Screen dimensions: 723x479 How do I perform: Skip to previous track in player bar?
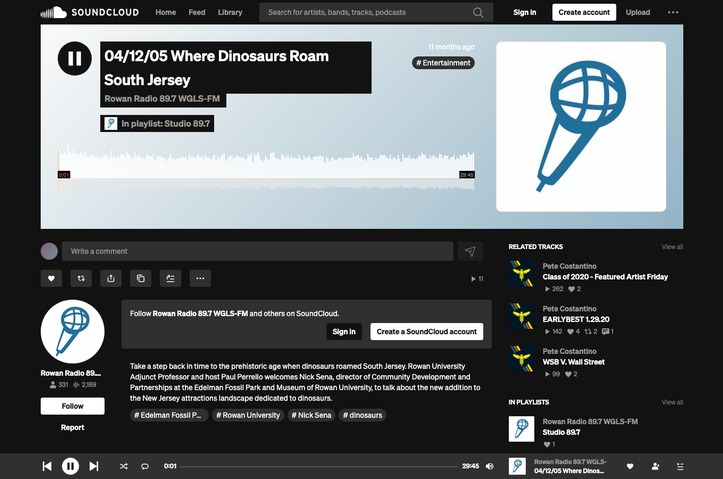point(47,466)
